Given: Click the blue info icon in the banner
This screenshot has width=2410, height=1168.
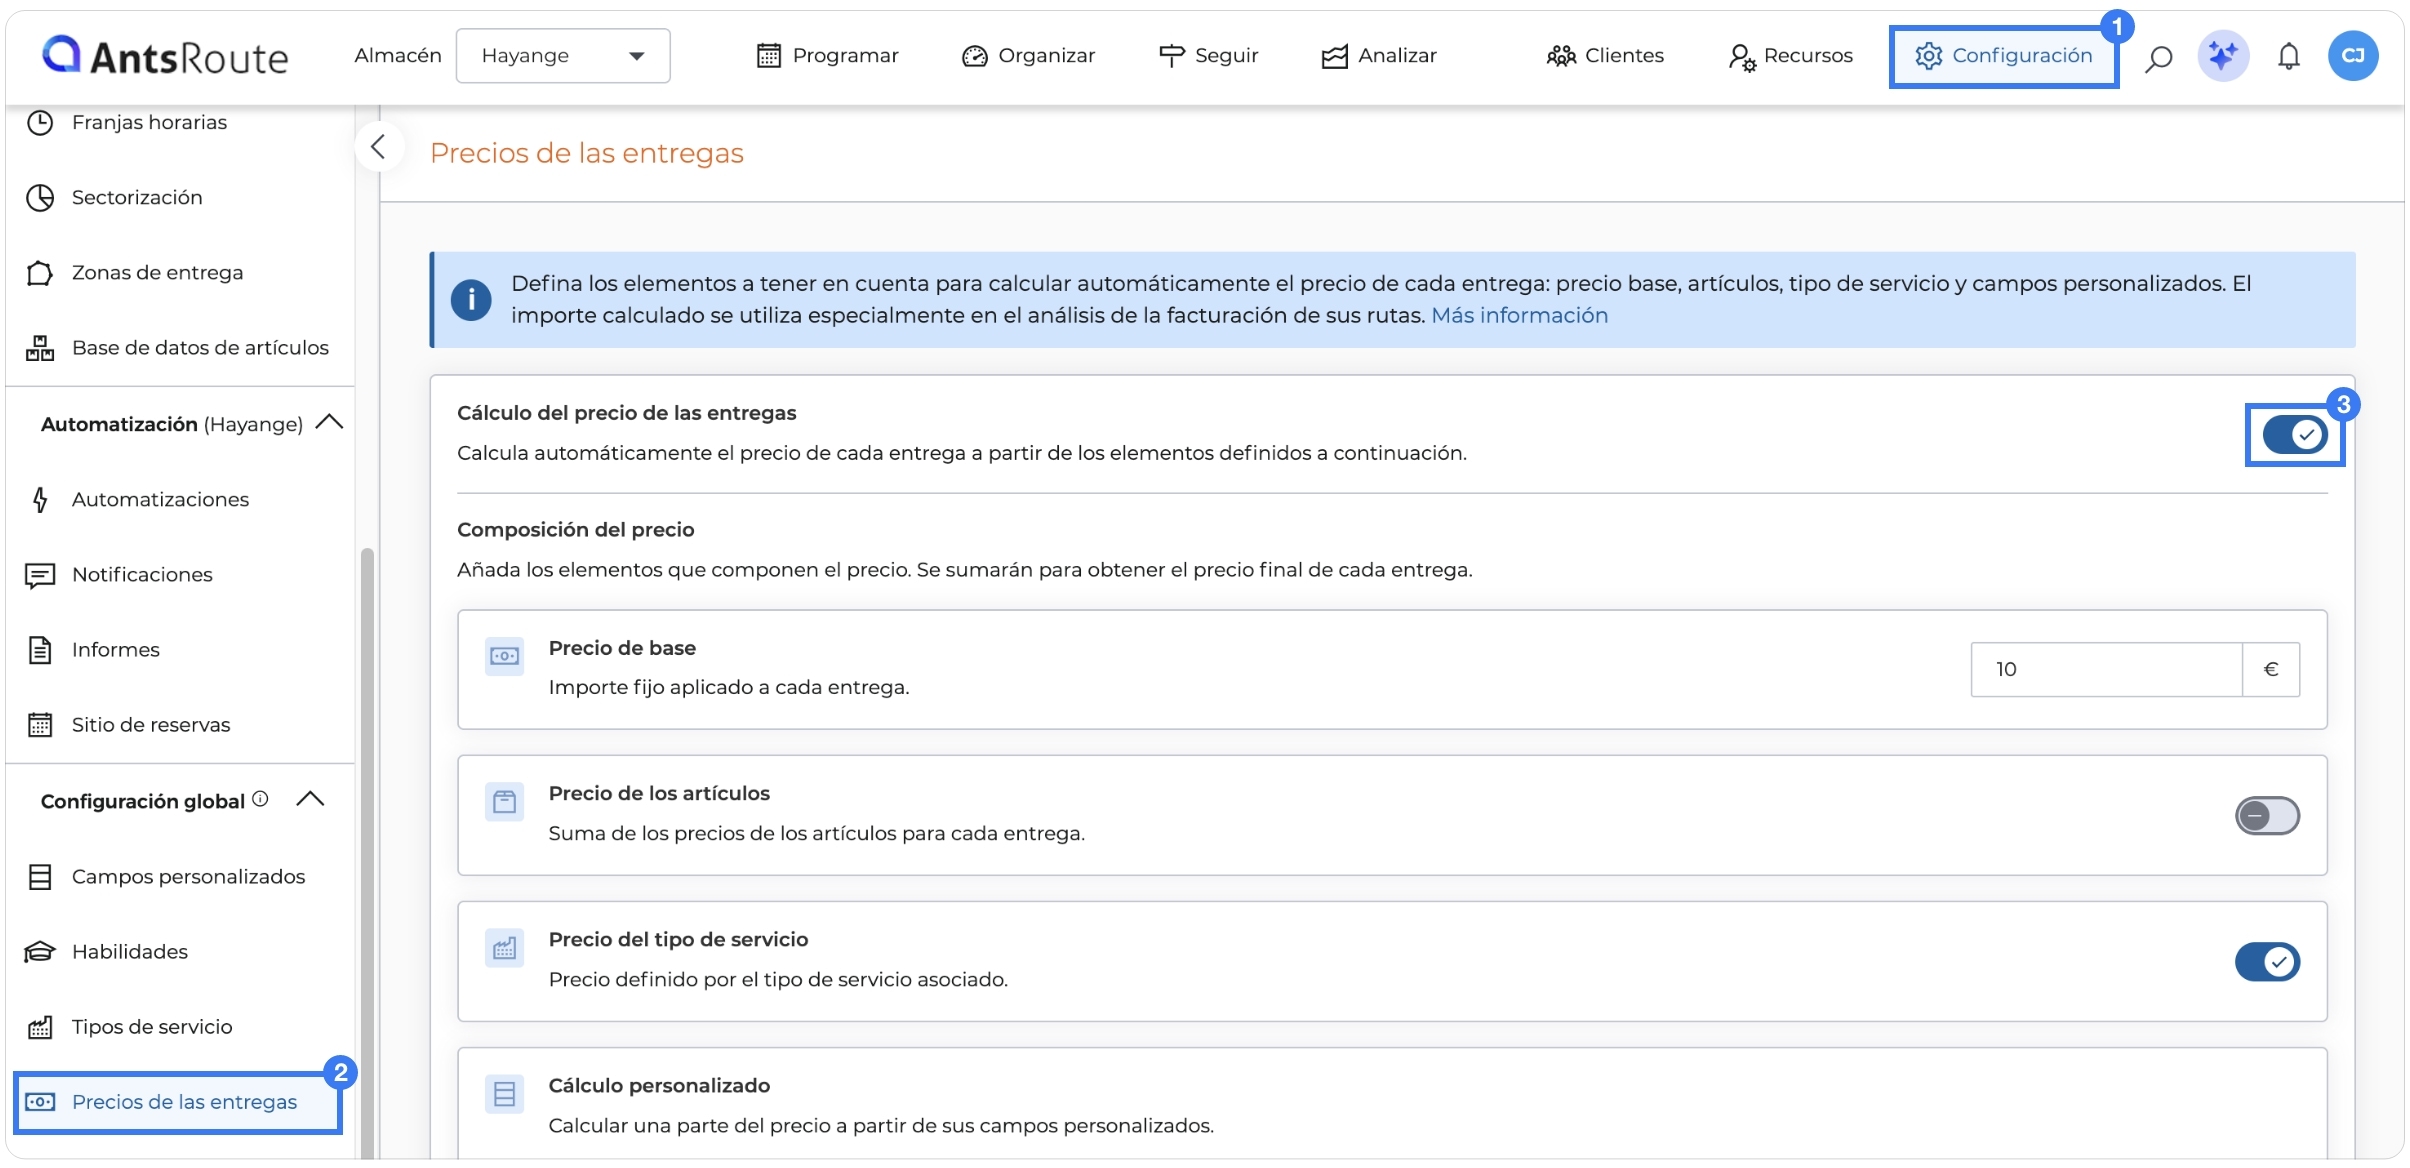Looking at the screenshot, I should pos(471,300).
